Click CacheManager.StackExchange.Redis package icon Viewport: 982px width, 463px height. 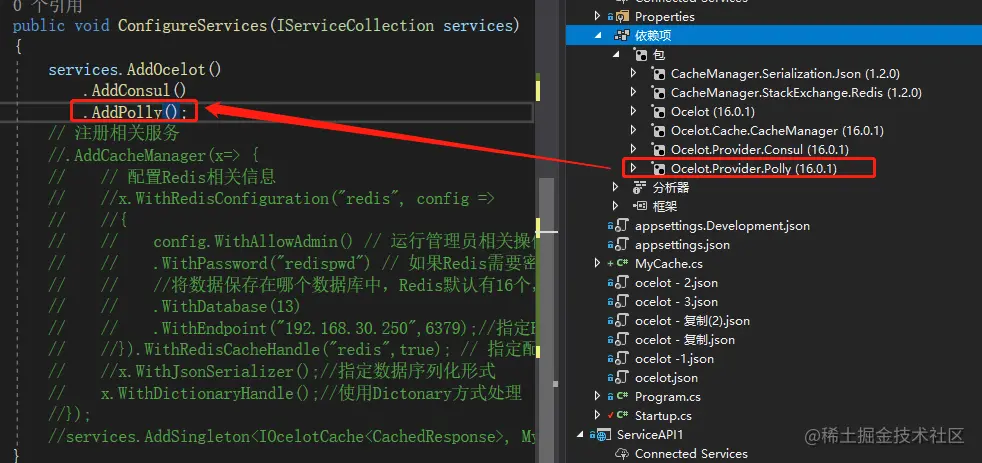pyautogui.click(x=658, y=93)
